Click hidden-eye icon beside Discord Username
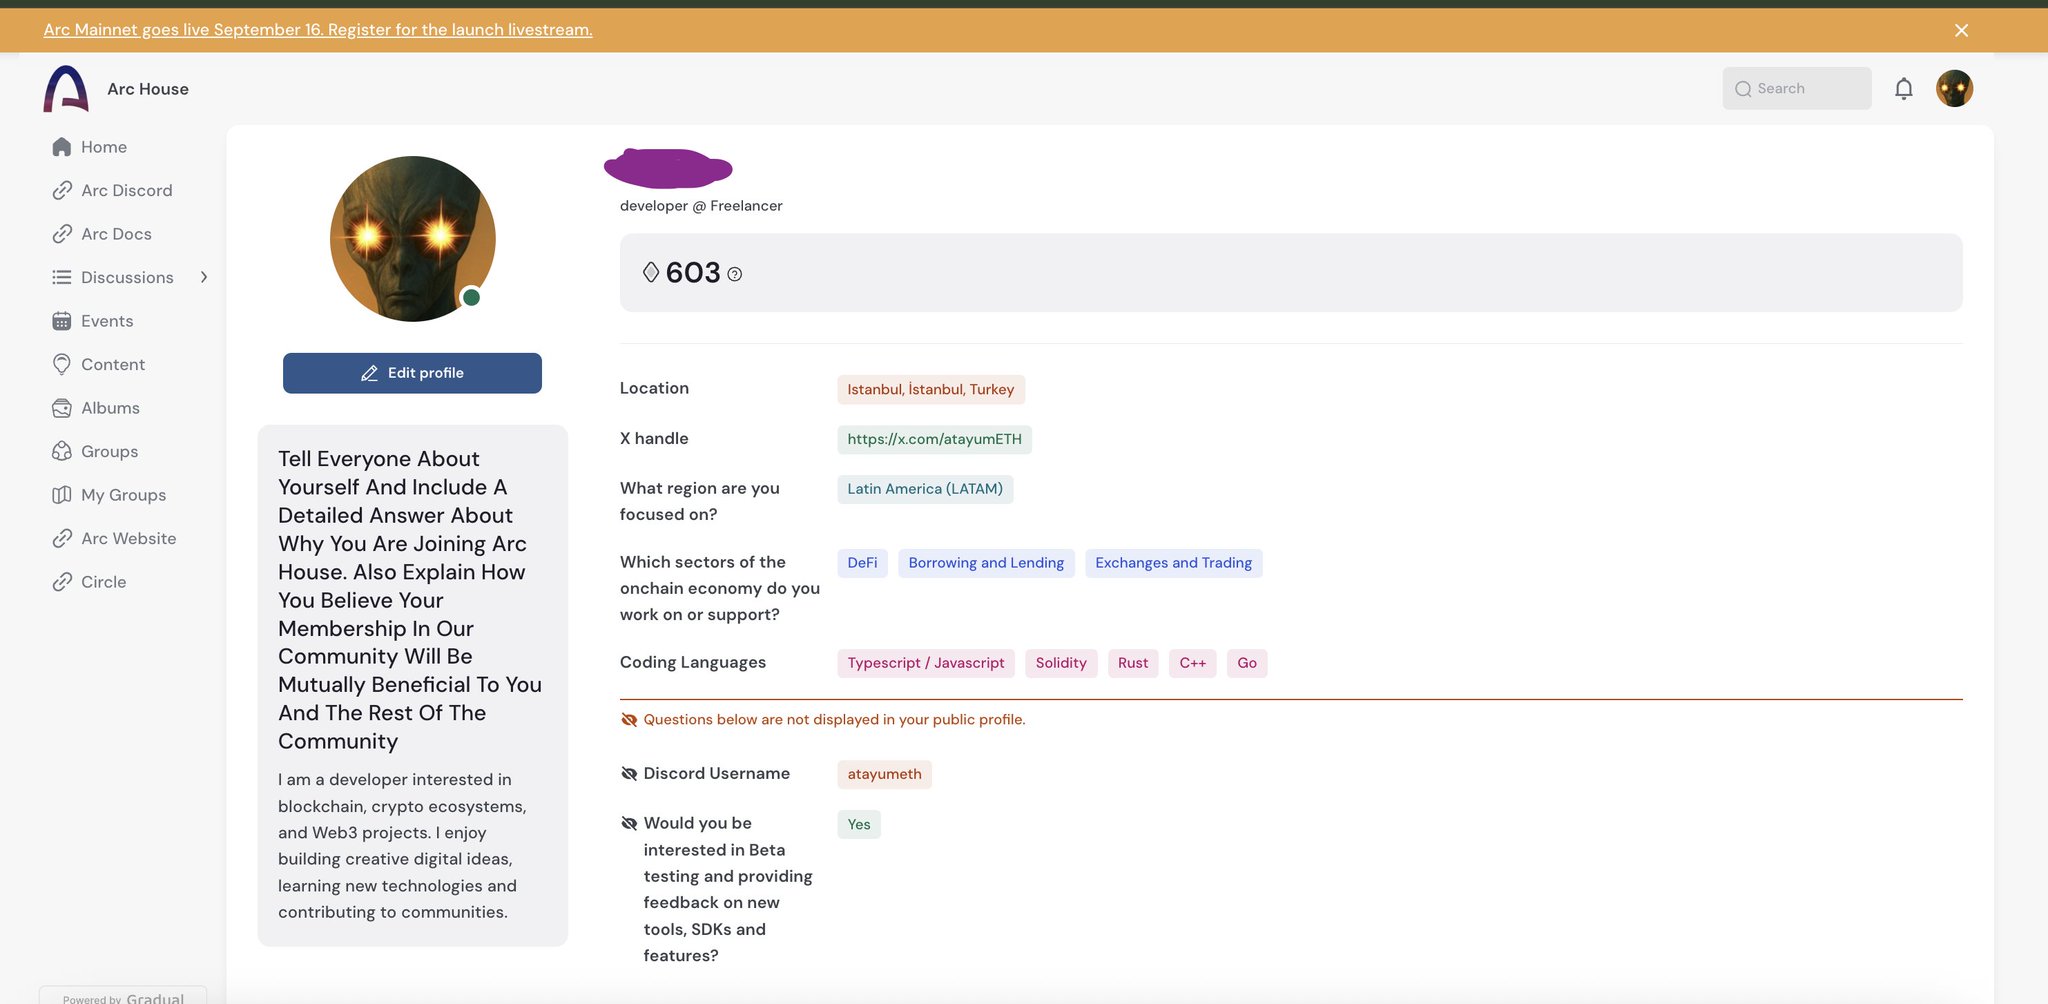Screen dimensions: 2048x1004 coord(629,774)
